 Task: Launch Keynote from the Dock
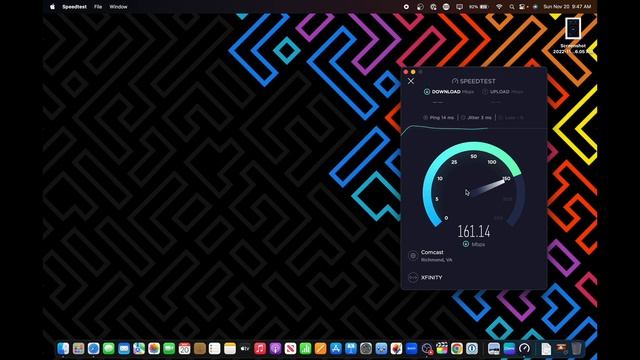point(351,349)
